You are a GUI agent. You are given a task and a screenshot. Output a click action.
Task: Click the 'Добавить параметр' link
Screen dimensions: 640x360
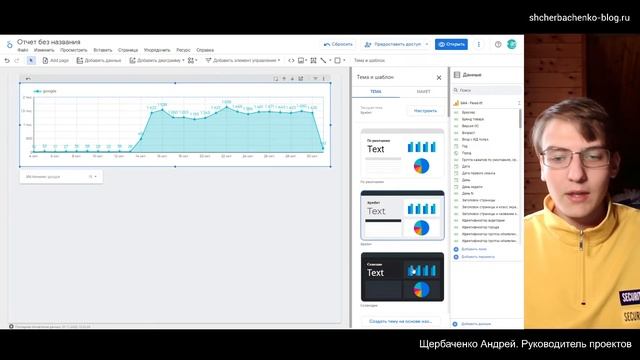[478, 257]
